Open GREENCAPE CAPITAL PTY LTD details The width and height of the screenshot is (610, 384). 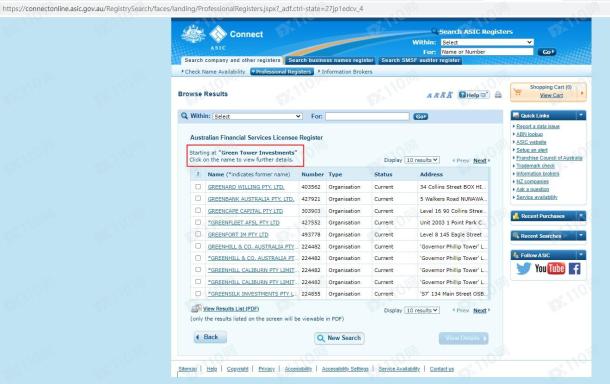click(245, 211)
